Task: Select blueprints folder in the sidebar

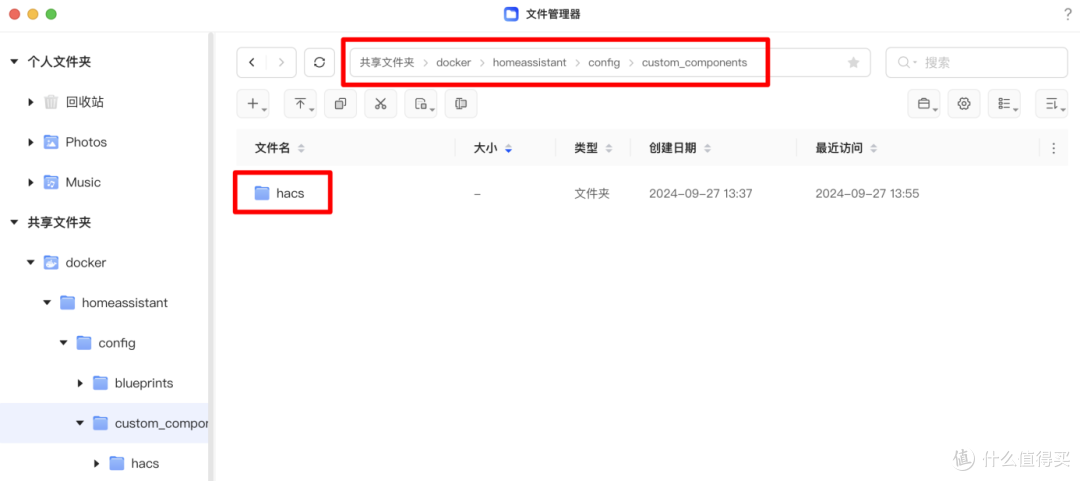Action: (133, 382)
